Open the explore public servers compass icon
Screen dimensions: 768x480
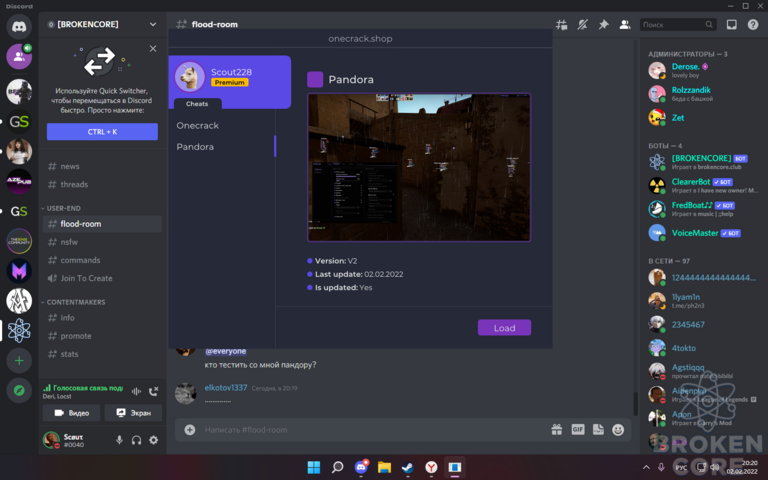(19, 391)
